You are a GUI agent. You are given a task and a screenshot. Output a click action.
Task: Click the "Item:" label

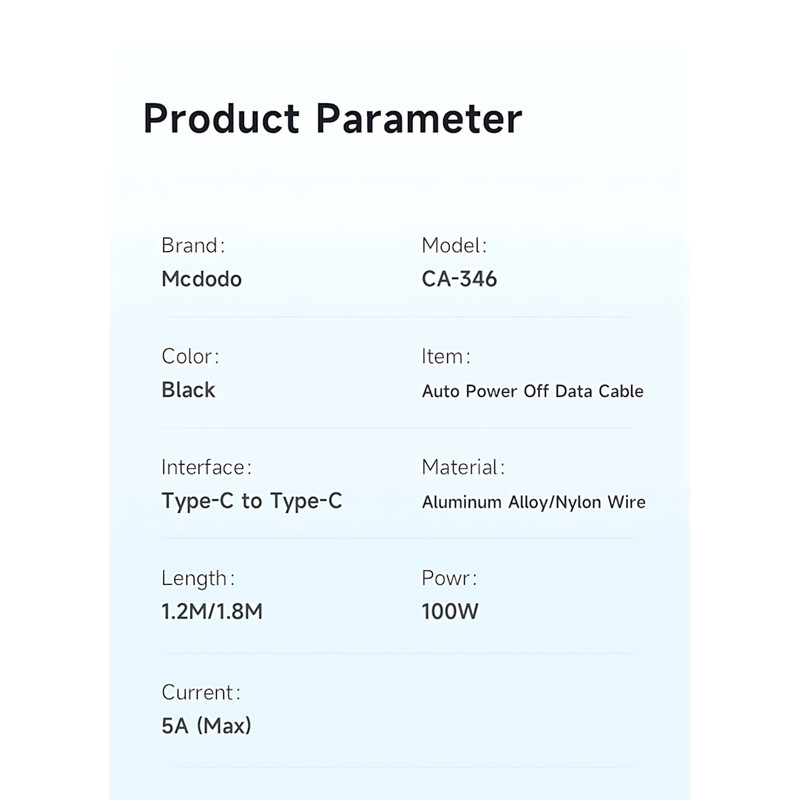pyautogui.click(x=446, y=357)
